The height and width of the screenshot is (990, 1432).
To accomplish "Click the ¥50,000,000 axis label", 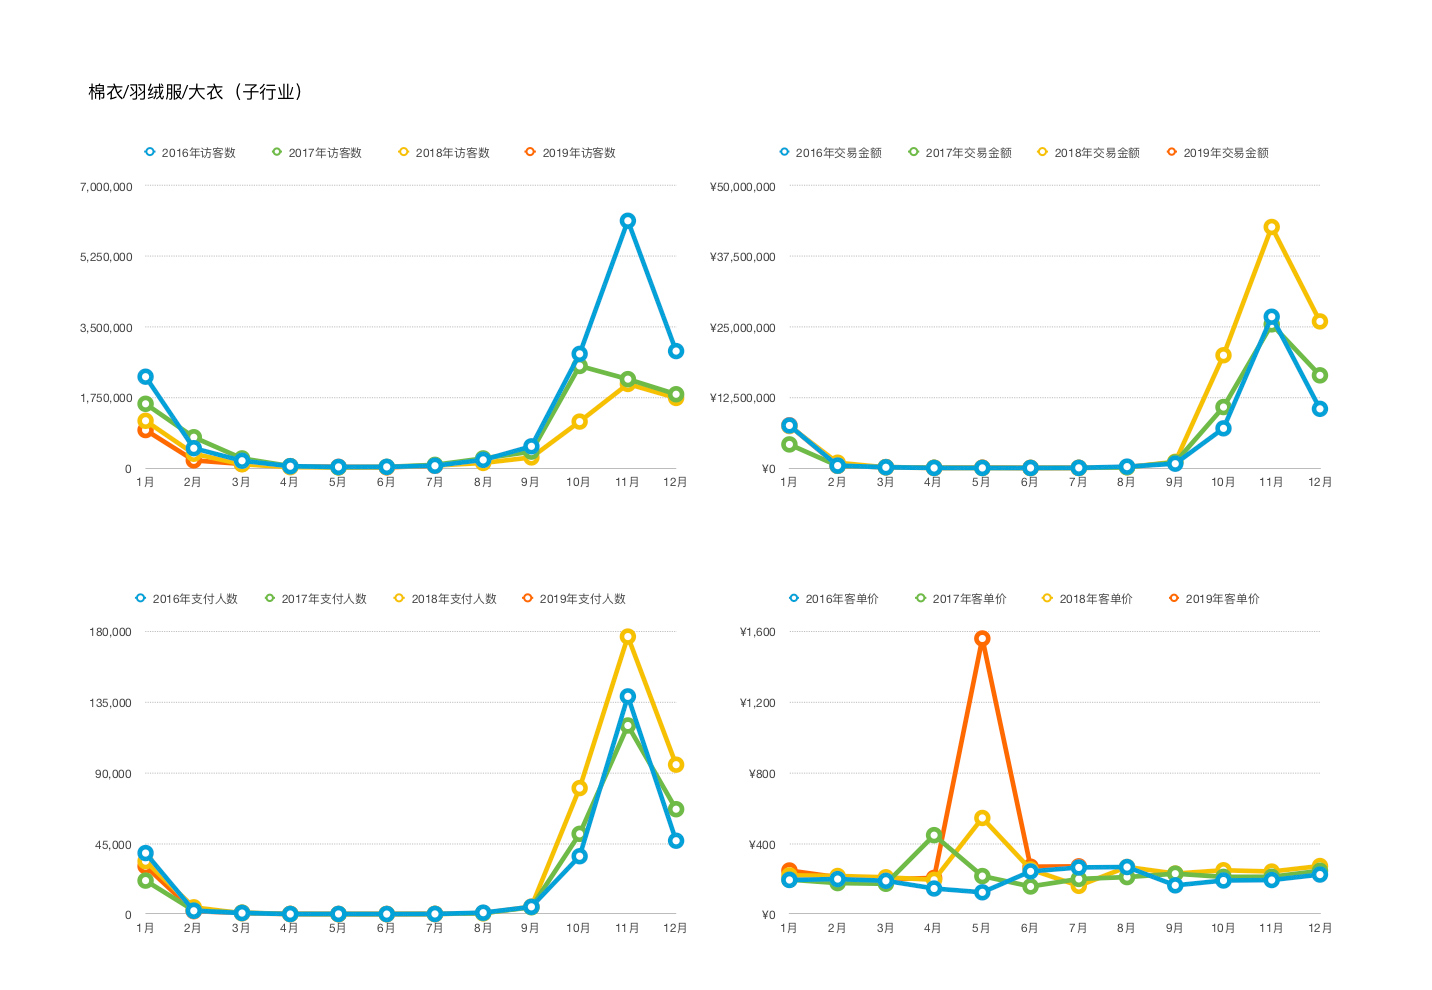I will 742,187.
